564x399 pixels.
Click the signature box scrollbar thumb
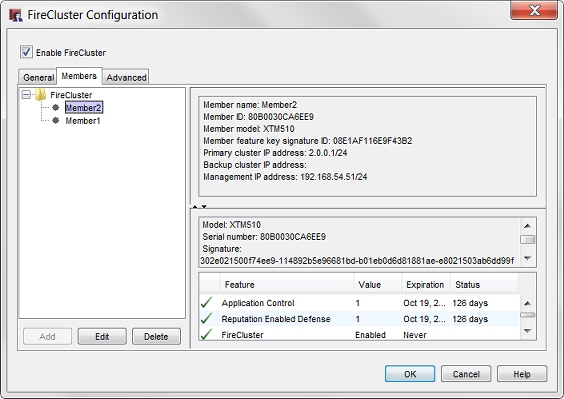pyautogui.click(x=527, y=239)
